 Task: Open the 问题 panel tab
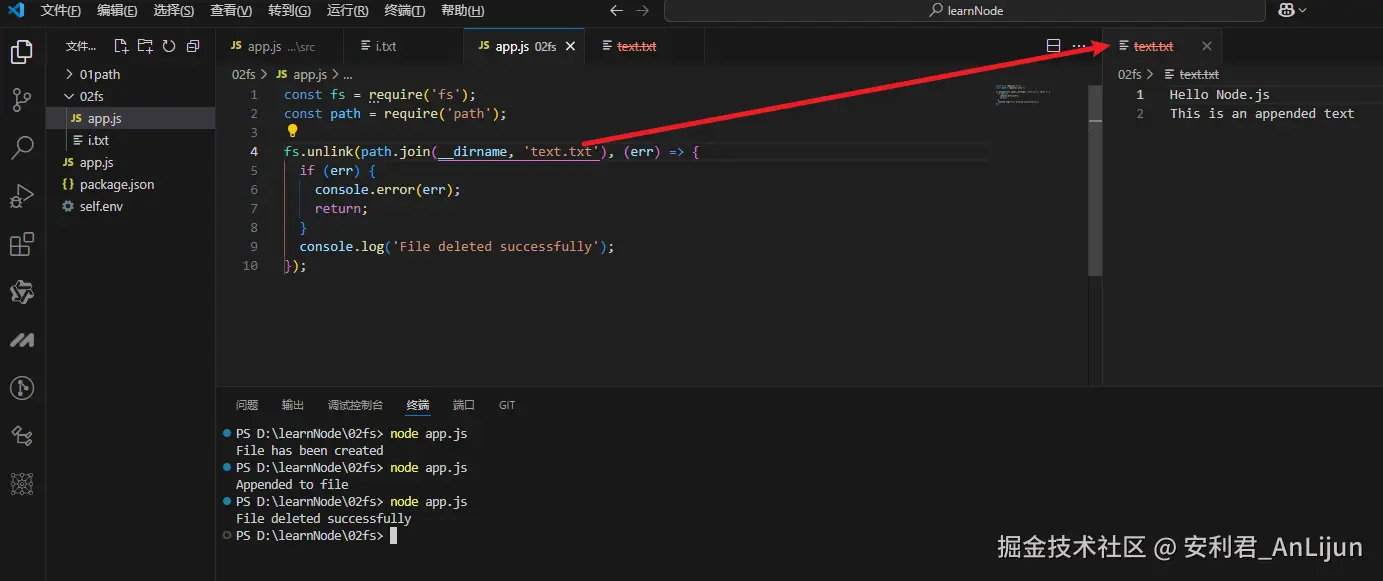[247, 405]
